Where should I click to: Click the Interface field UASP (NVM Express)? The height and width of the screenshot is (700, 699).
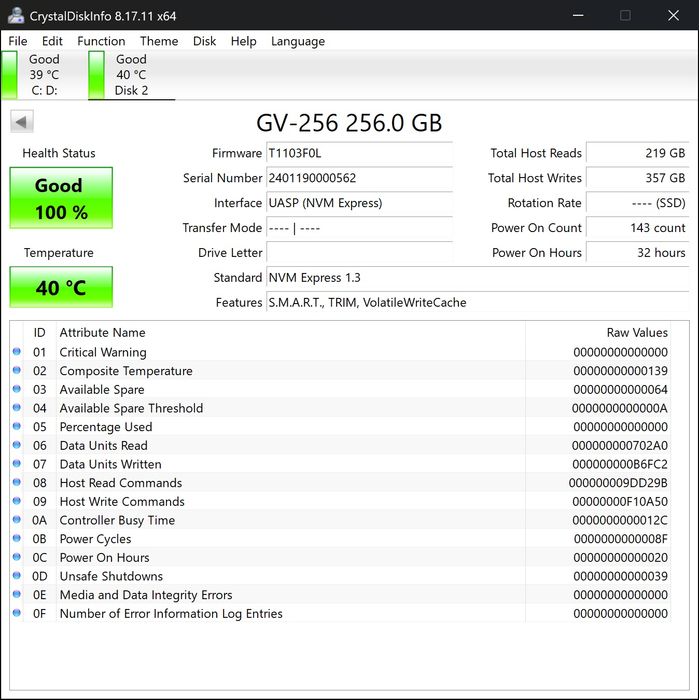click(x=359, y=203)
